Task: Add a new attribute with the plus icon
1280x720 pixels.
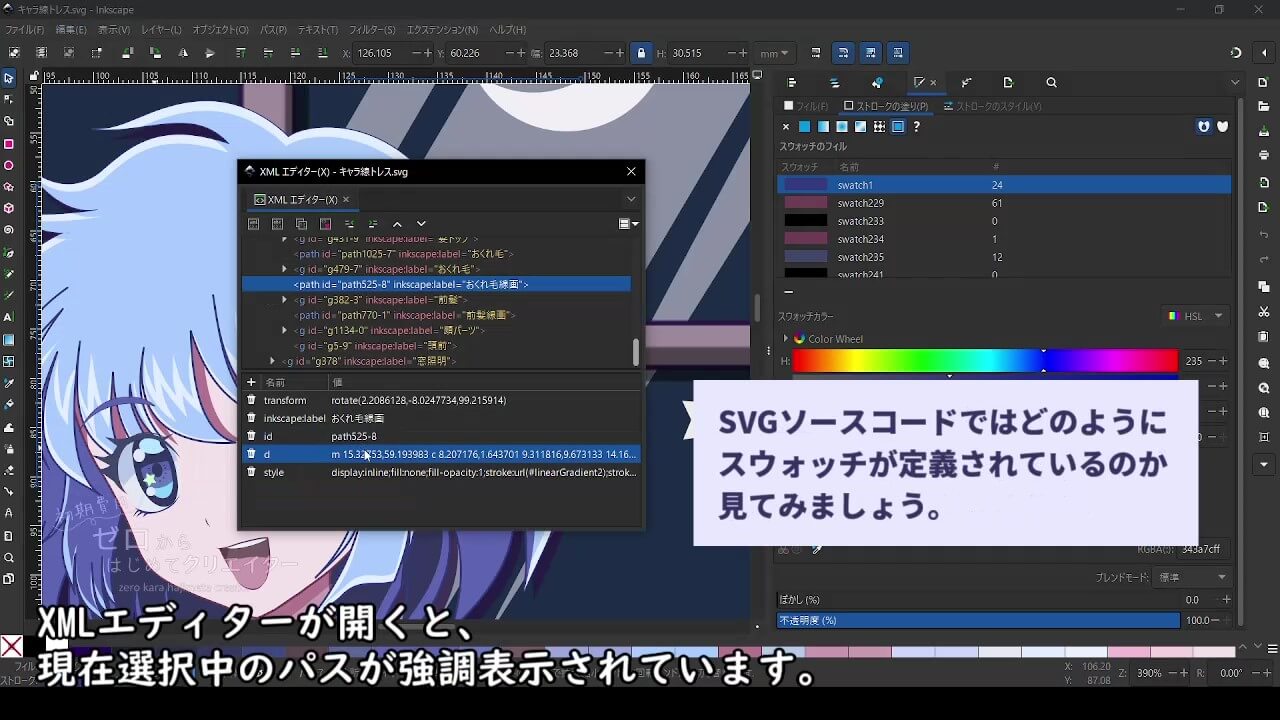Action: click(251, 382)
